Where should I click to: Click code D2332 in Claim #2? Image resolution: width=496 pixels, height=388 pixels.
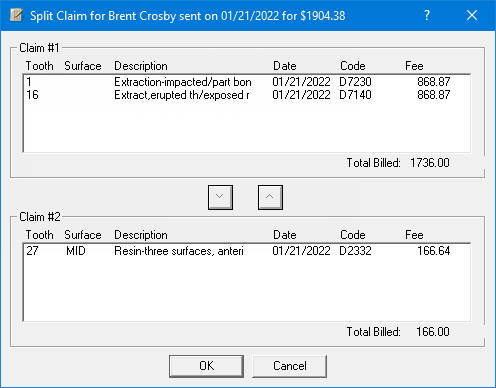[x=355, y=251]
